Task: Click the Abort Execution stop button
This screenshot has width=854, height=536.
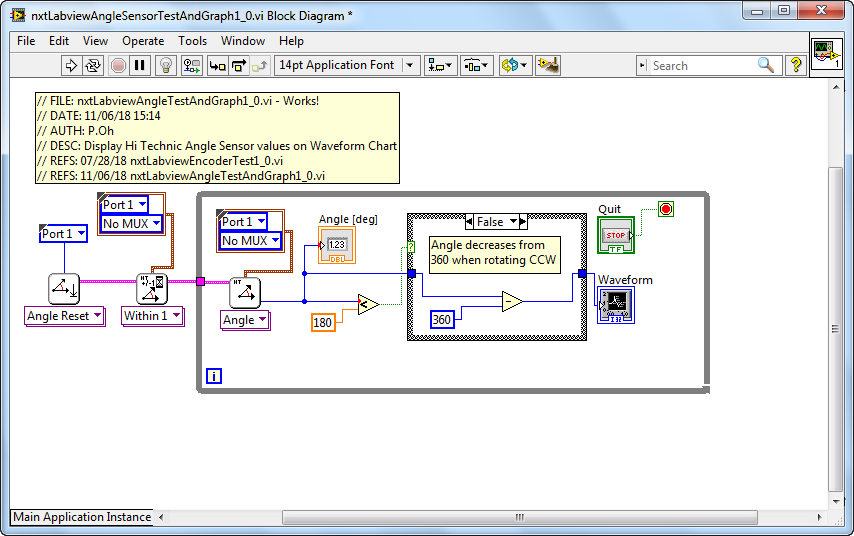Action: pos(118,66)
